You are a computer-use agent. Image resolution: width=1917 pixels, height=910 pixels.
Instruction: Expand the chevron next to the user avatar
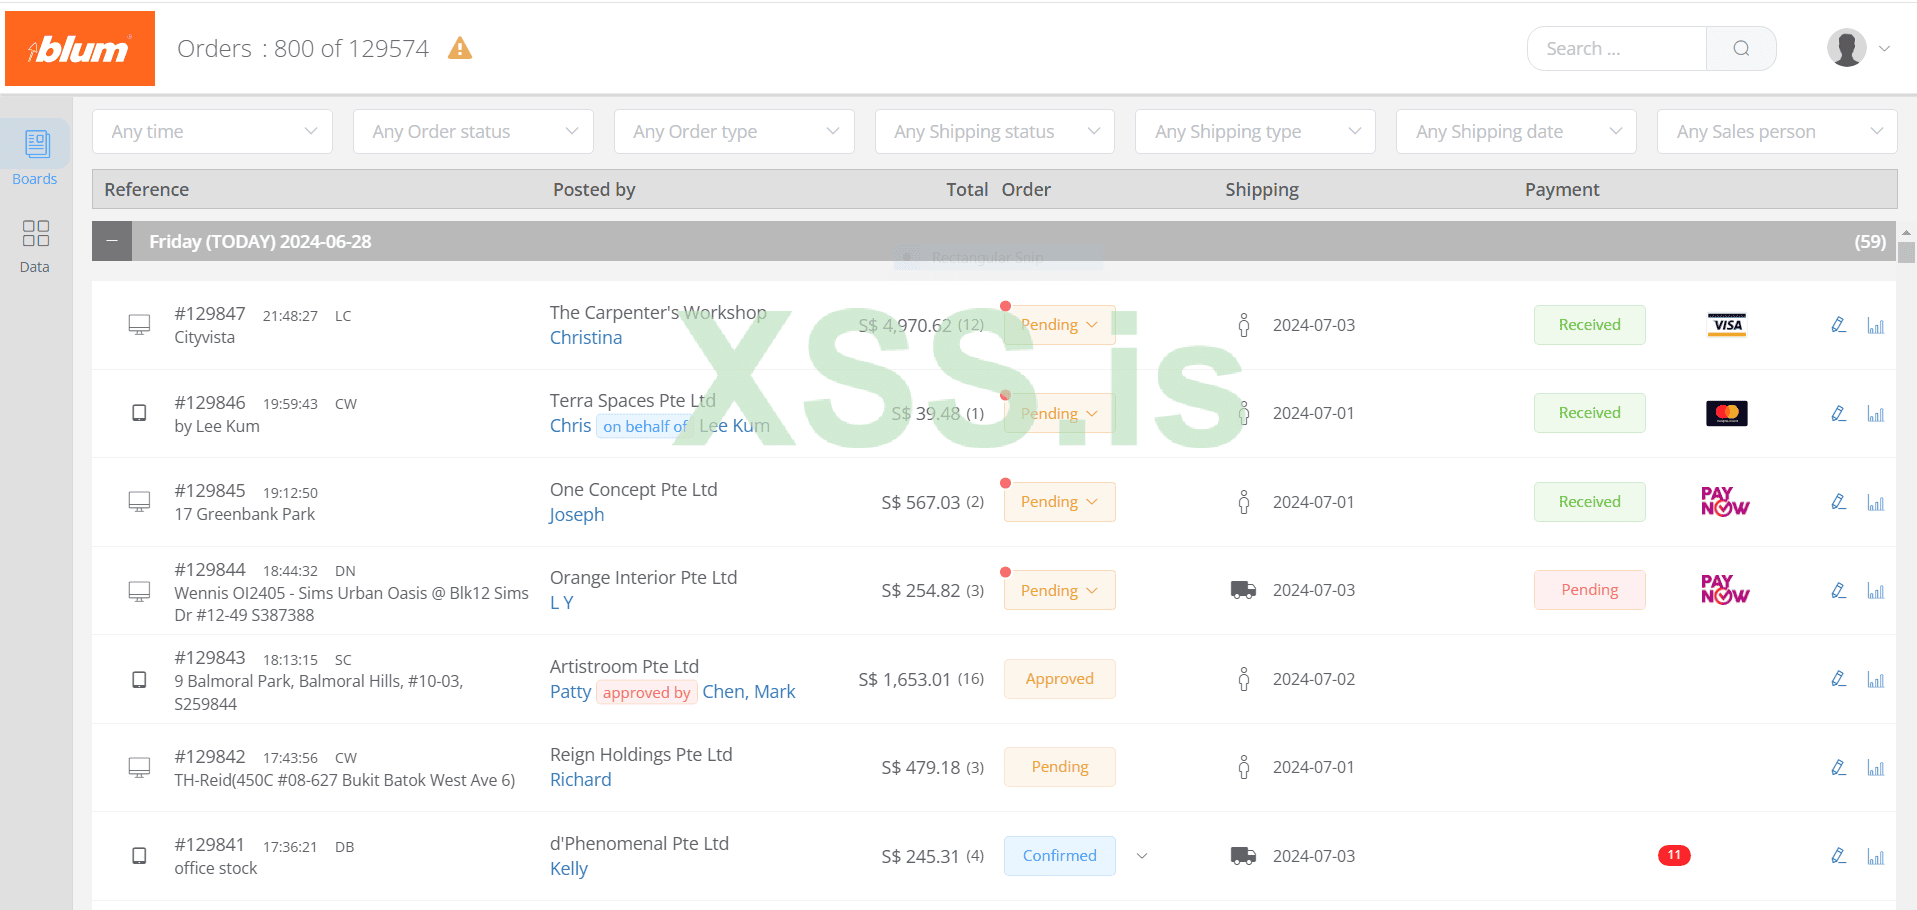pyautogui.click(x=1884, y=48)
